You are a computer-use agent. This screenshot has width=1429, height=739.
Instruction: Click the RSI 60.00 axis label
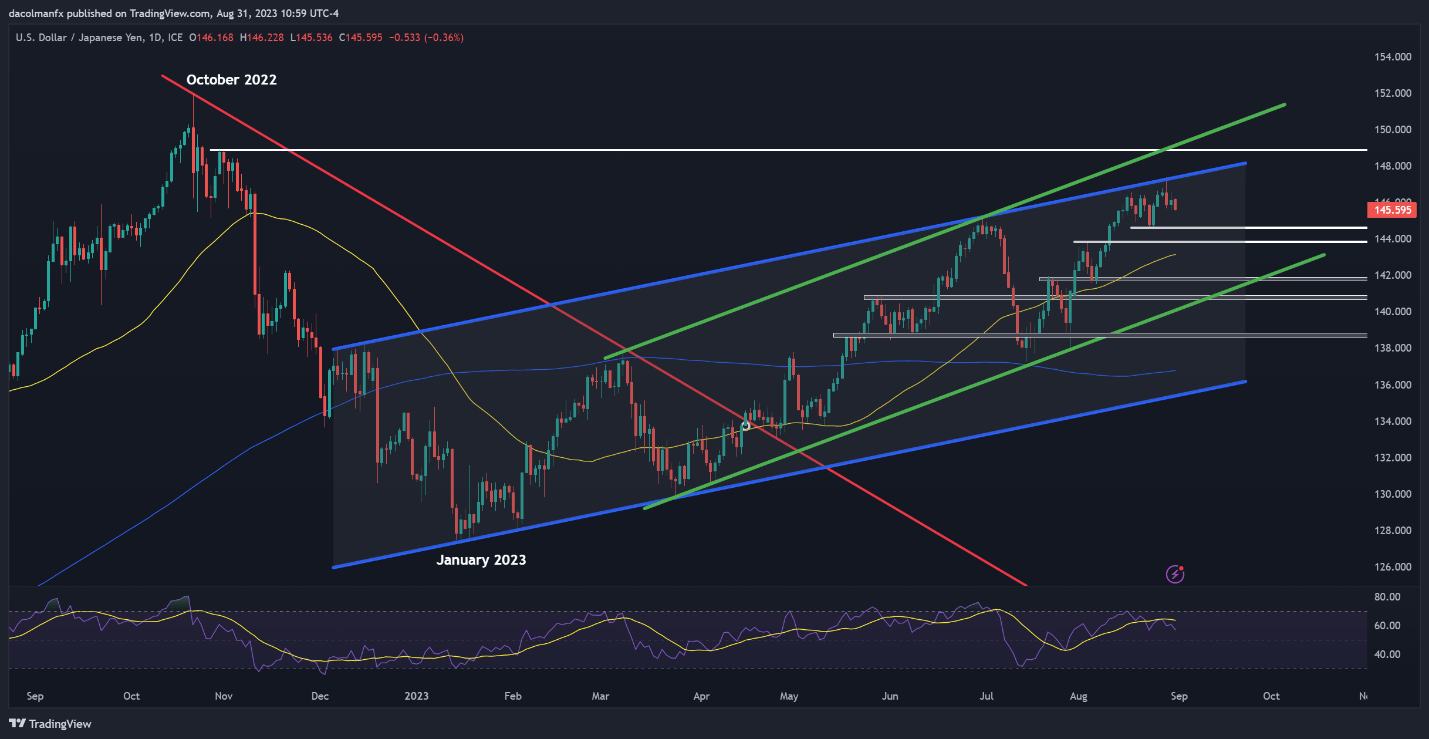tap(1387, 626)
